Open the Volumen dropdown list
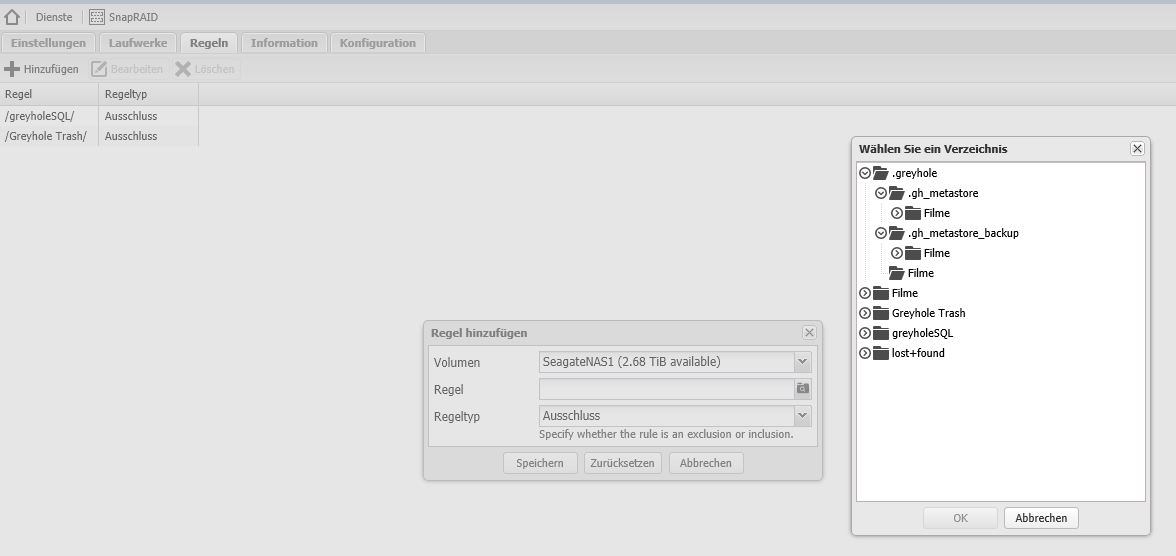The height and width of the screenshot is (556, 1176). tap(803, 362)
